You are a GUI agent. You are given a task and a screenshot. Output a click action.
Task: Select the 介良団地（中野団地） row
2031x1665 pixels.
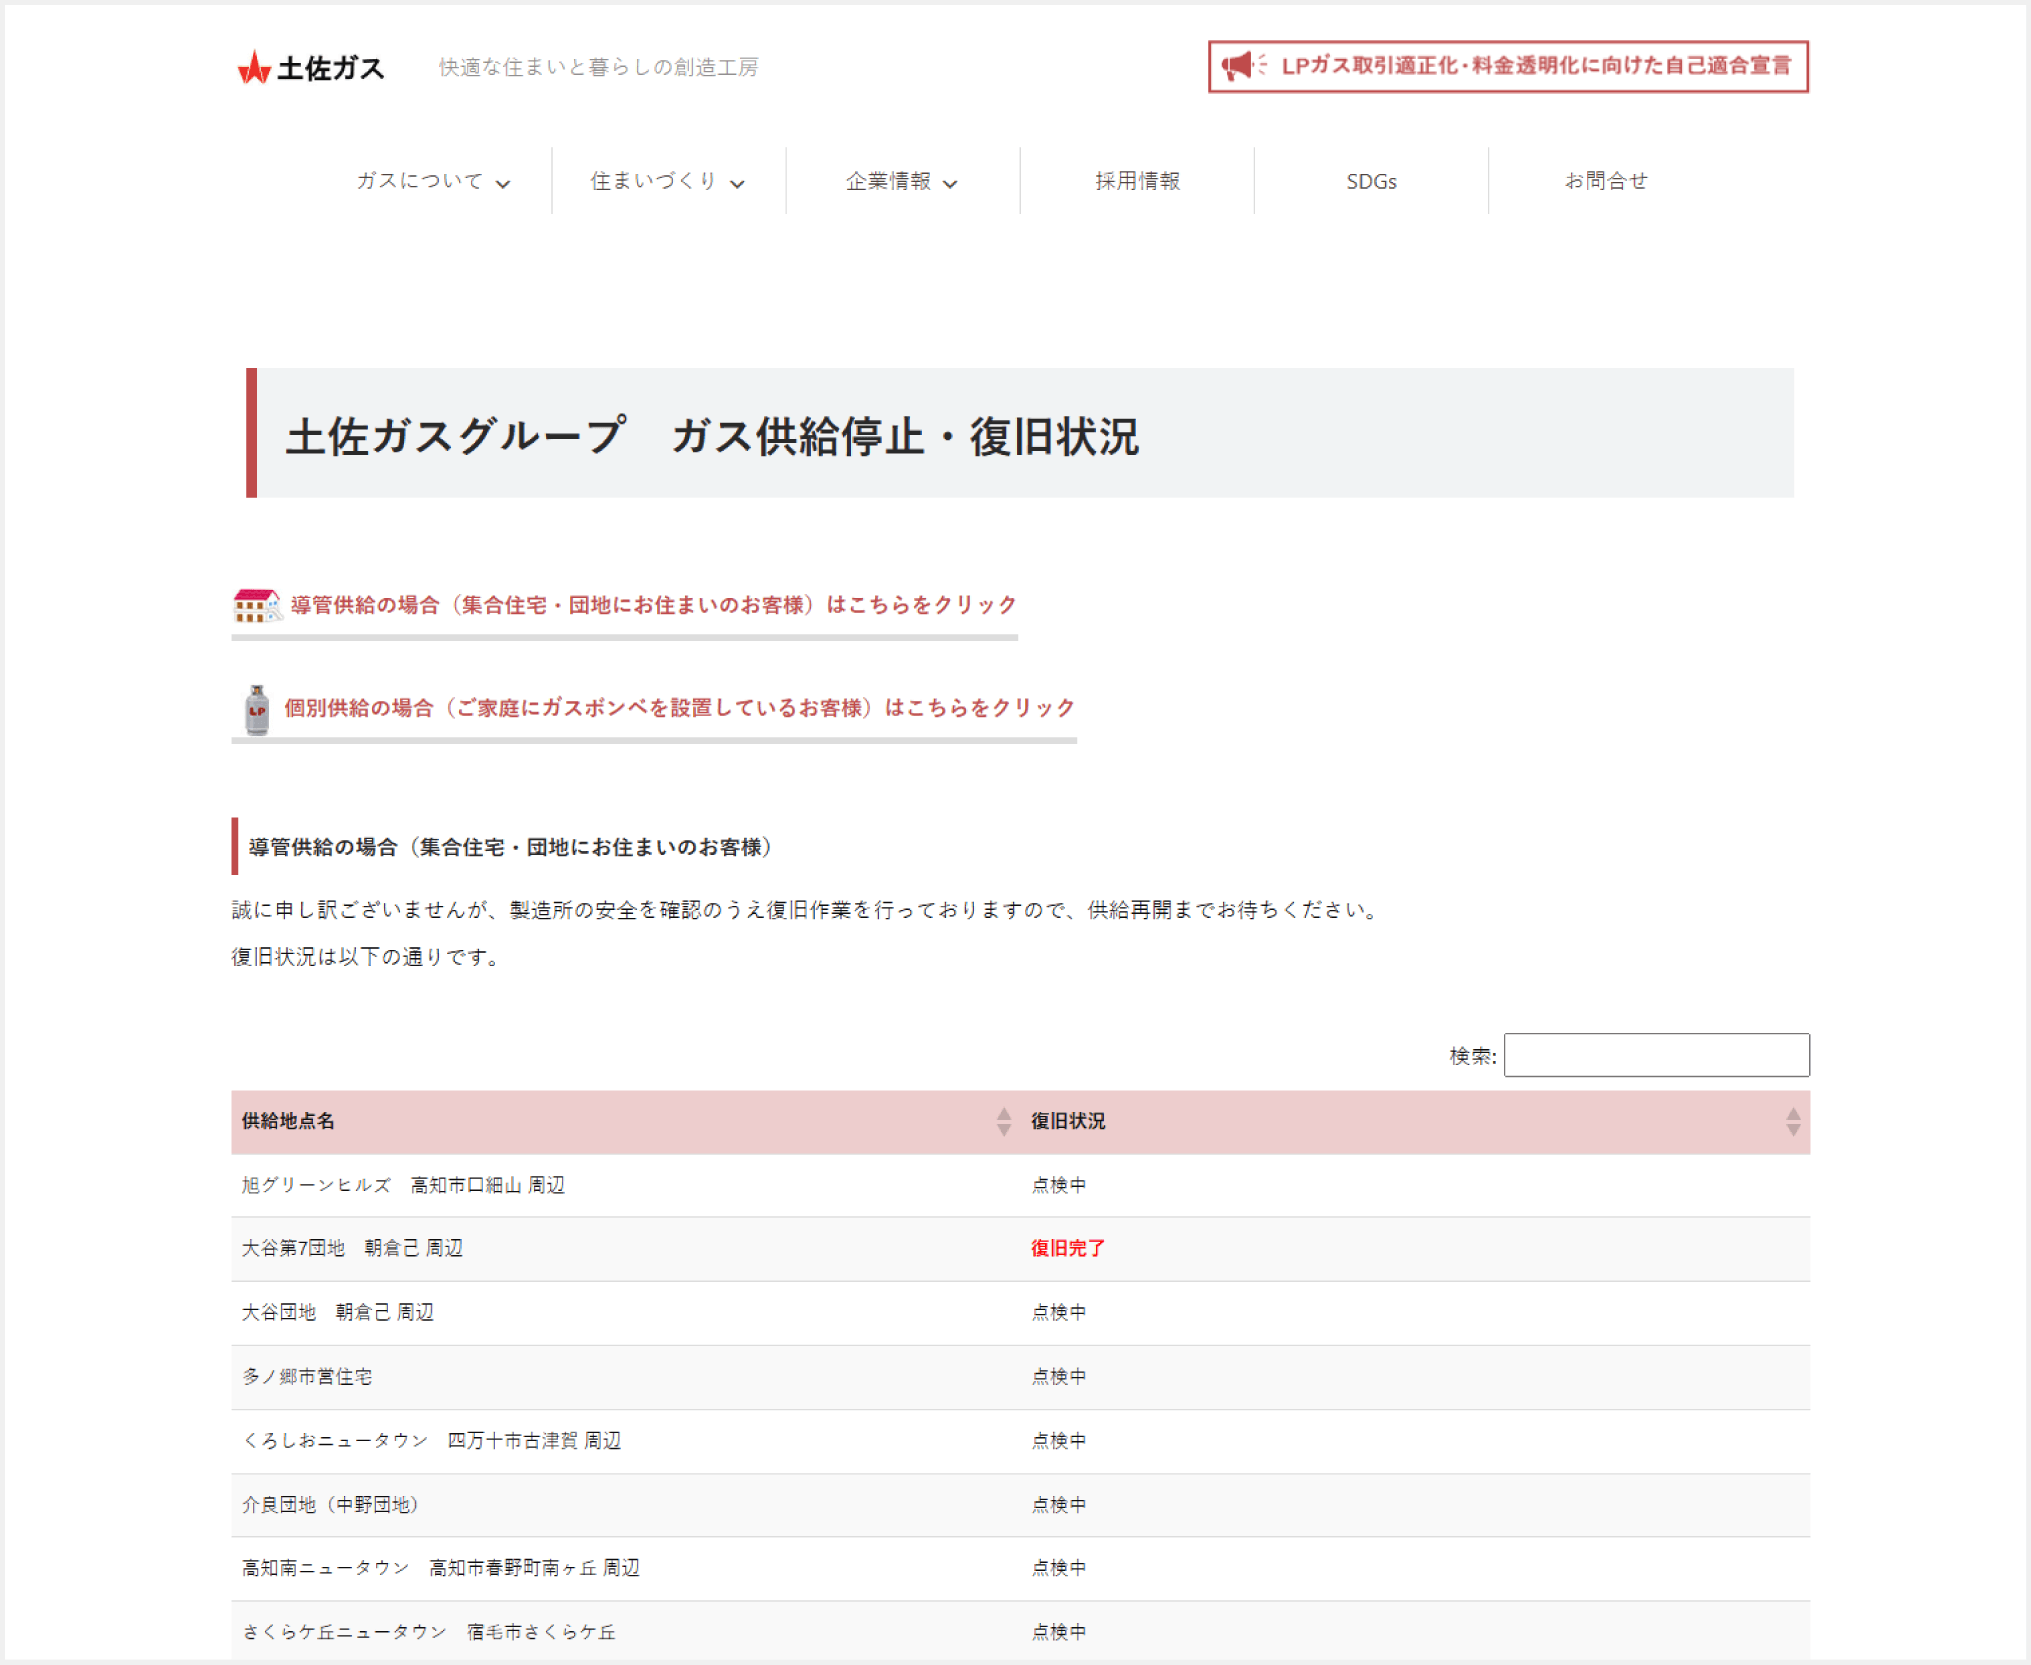pyautogui.click(x=1020, y=1505)
